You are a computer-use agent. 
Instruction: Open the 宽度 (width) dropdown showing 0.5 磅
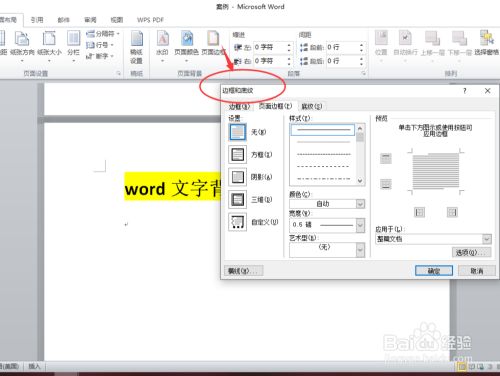coord(327,225)
